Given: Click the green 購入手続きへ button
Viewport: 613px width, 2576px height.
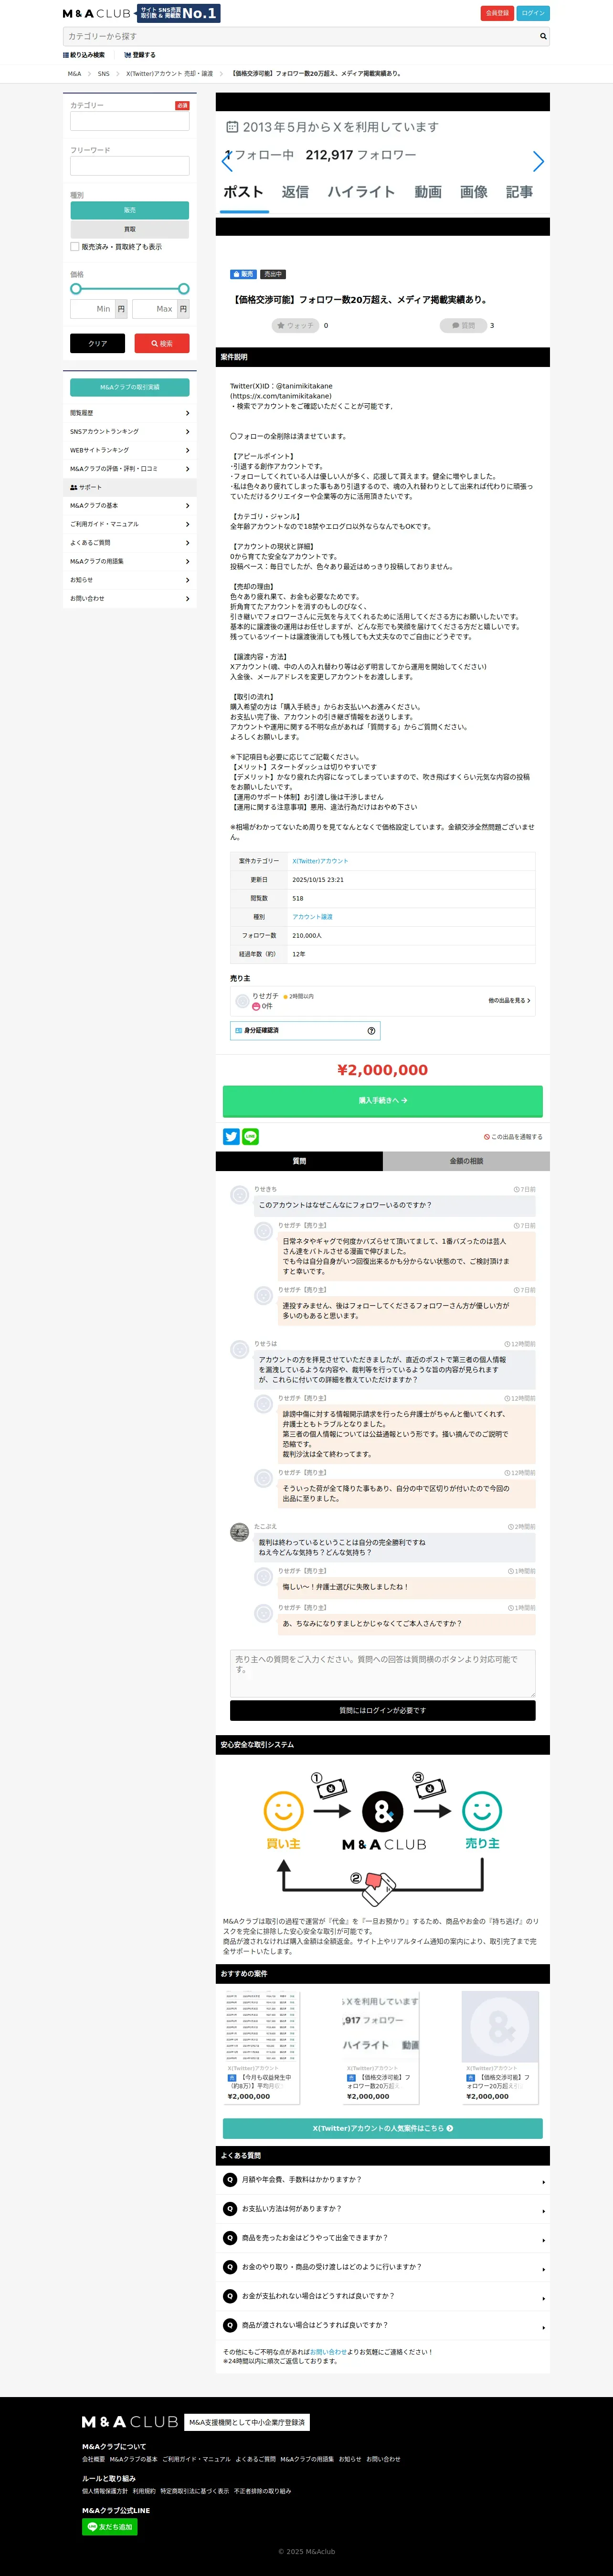Looking at the screenshot, I should (383, 1100).
